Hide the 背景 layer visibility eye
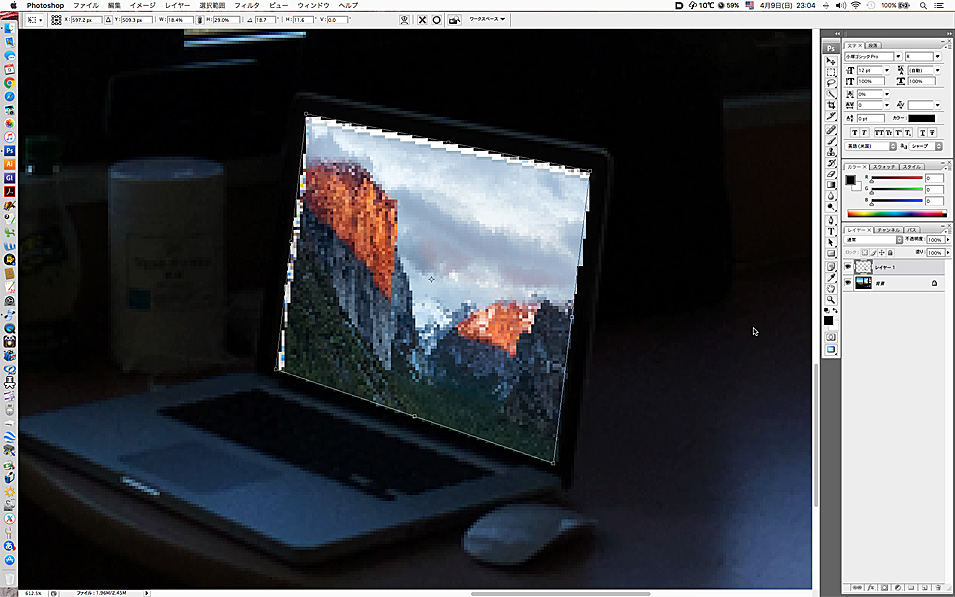Screen dimensions: 955x597 click(848, 283)
